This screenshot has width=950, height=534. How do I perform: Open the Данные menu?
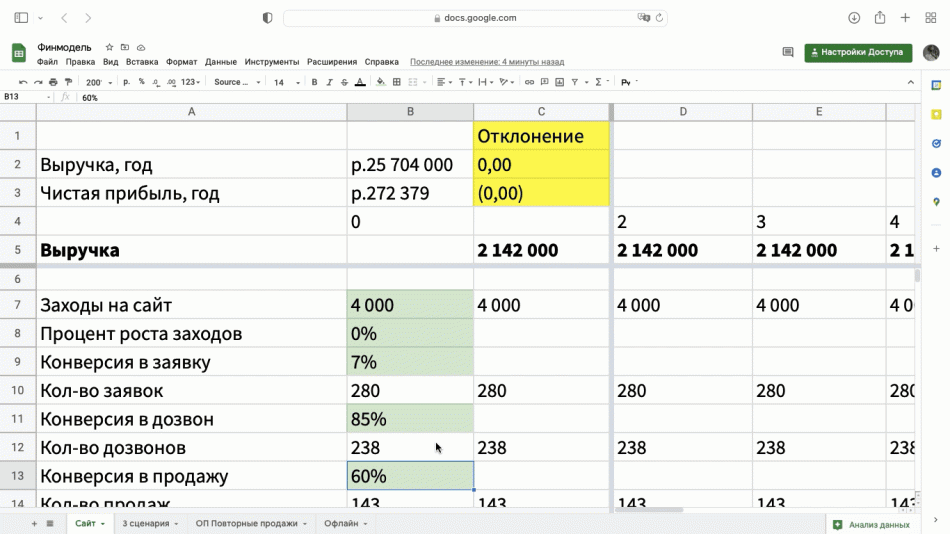(x=221, y=62)
